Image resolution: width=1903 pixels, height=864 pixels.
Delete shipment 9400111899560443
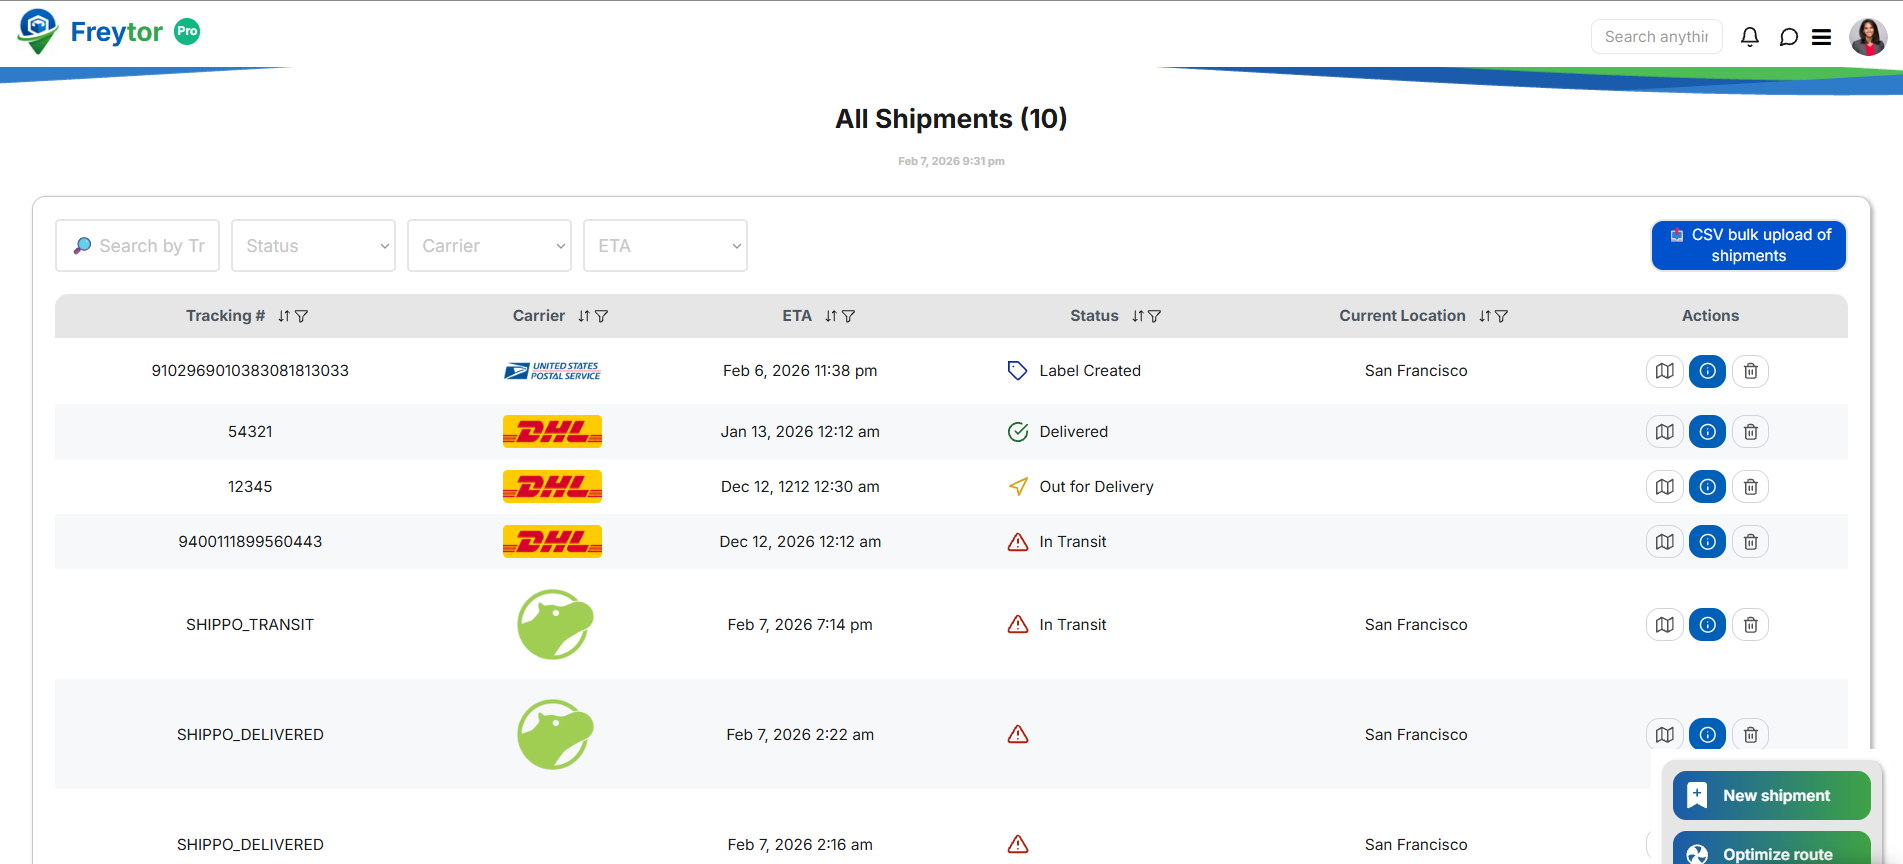[1751, 542]
